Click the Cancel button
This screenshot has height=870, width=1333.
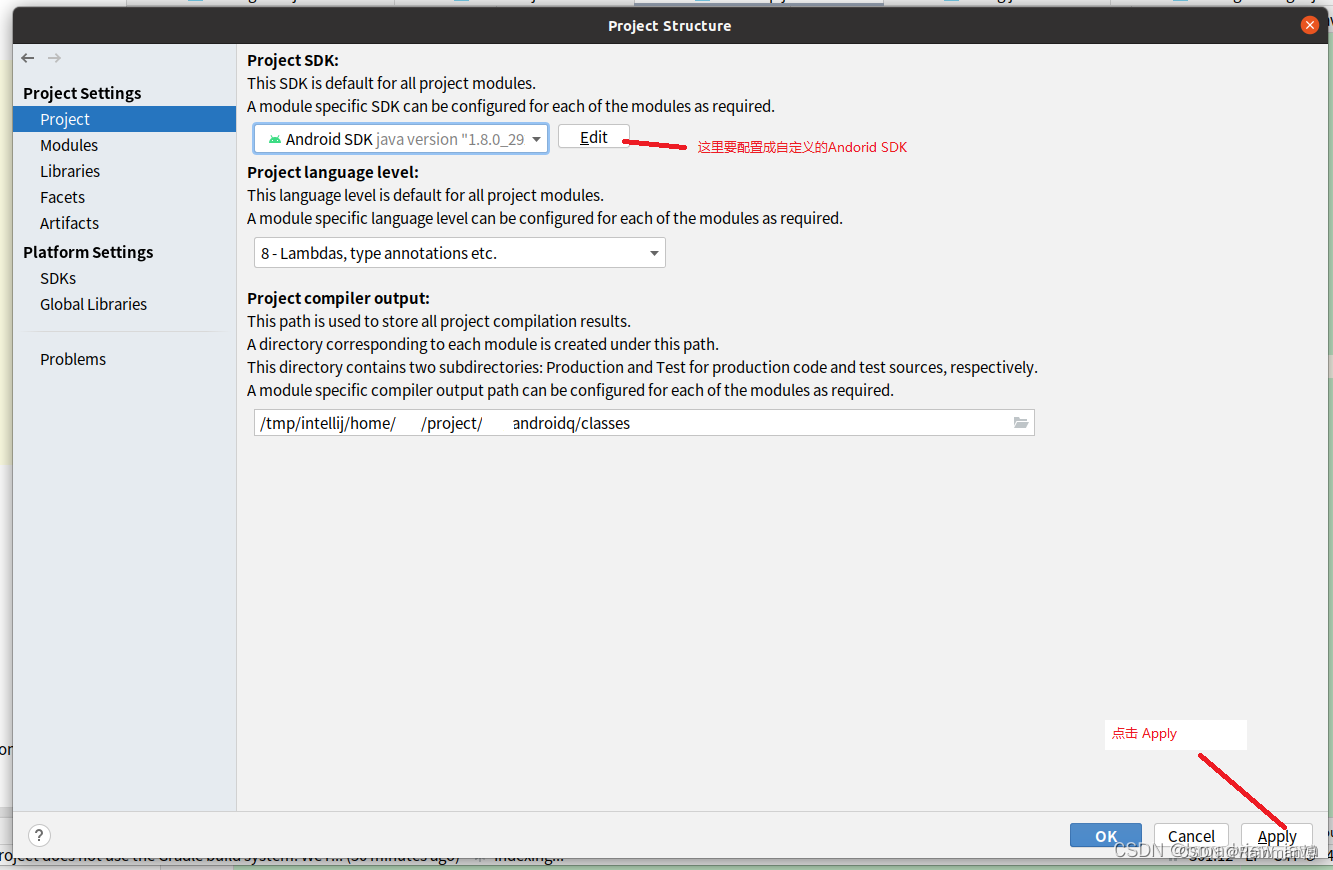coord(1191,836)
